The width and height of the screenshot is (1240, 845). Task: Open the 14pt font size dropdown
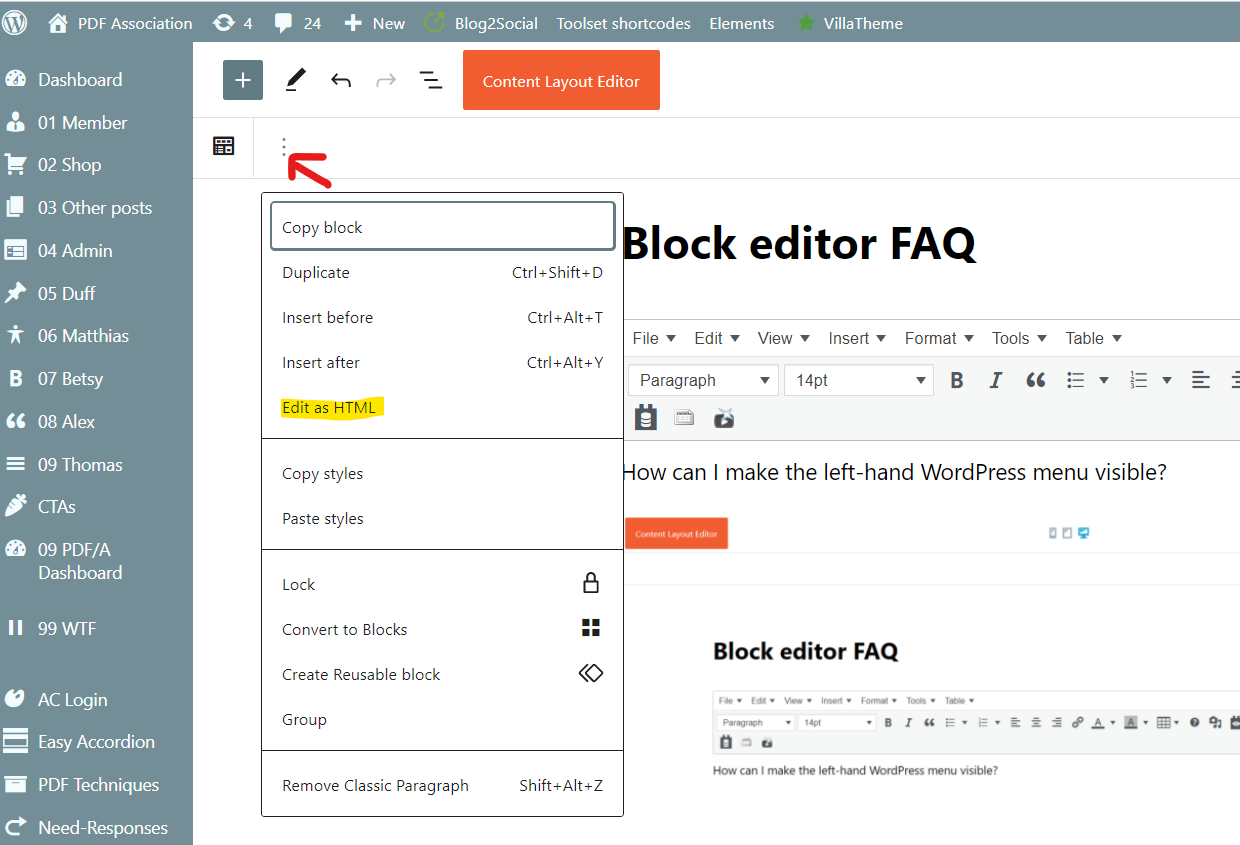coord(858,380)
